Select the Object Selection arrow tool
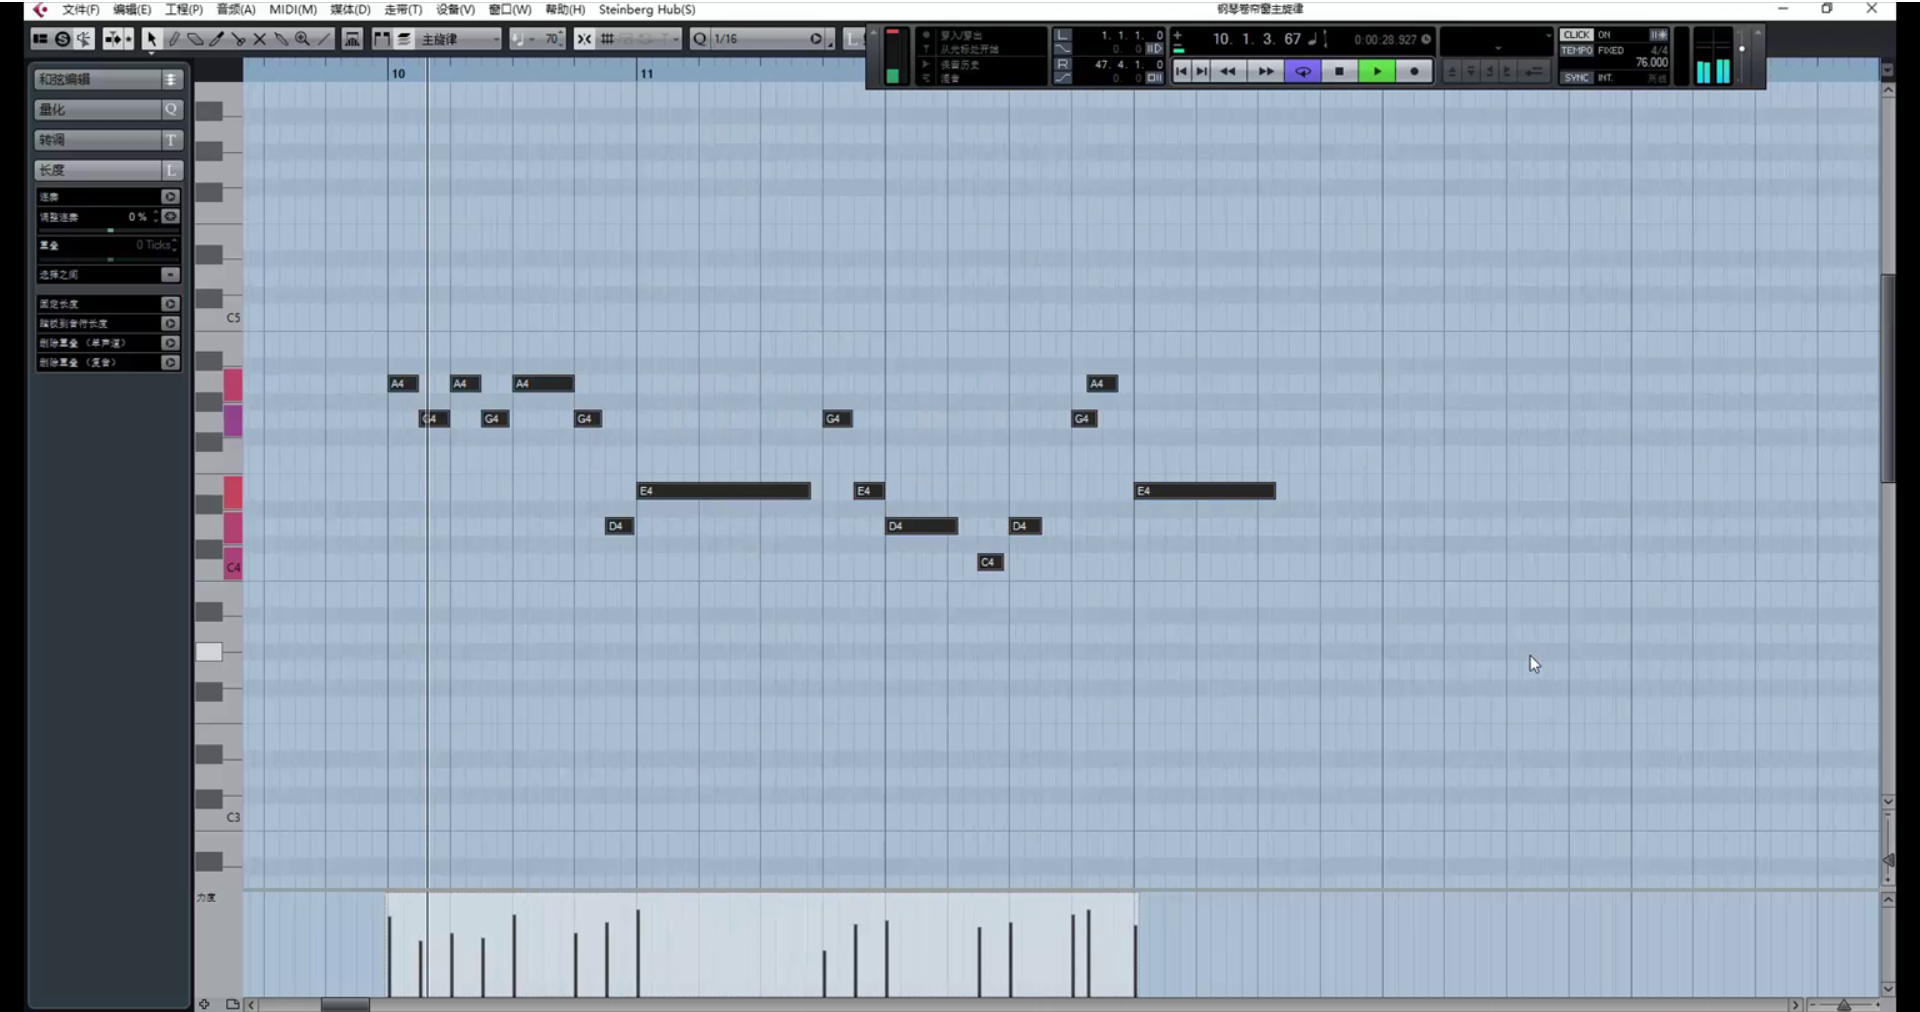1920x1012 pixels. pos(151,39)
